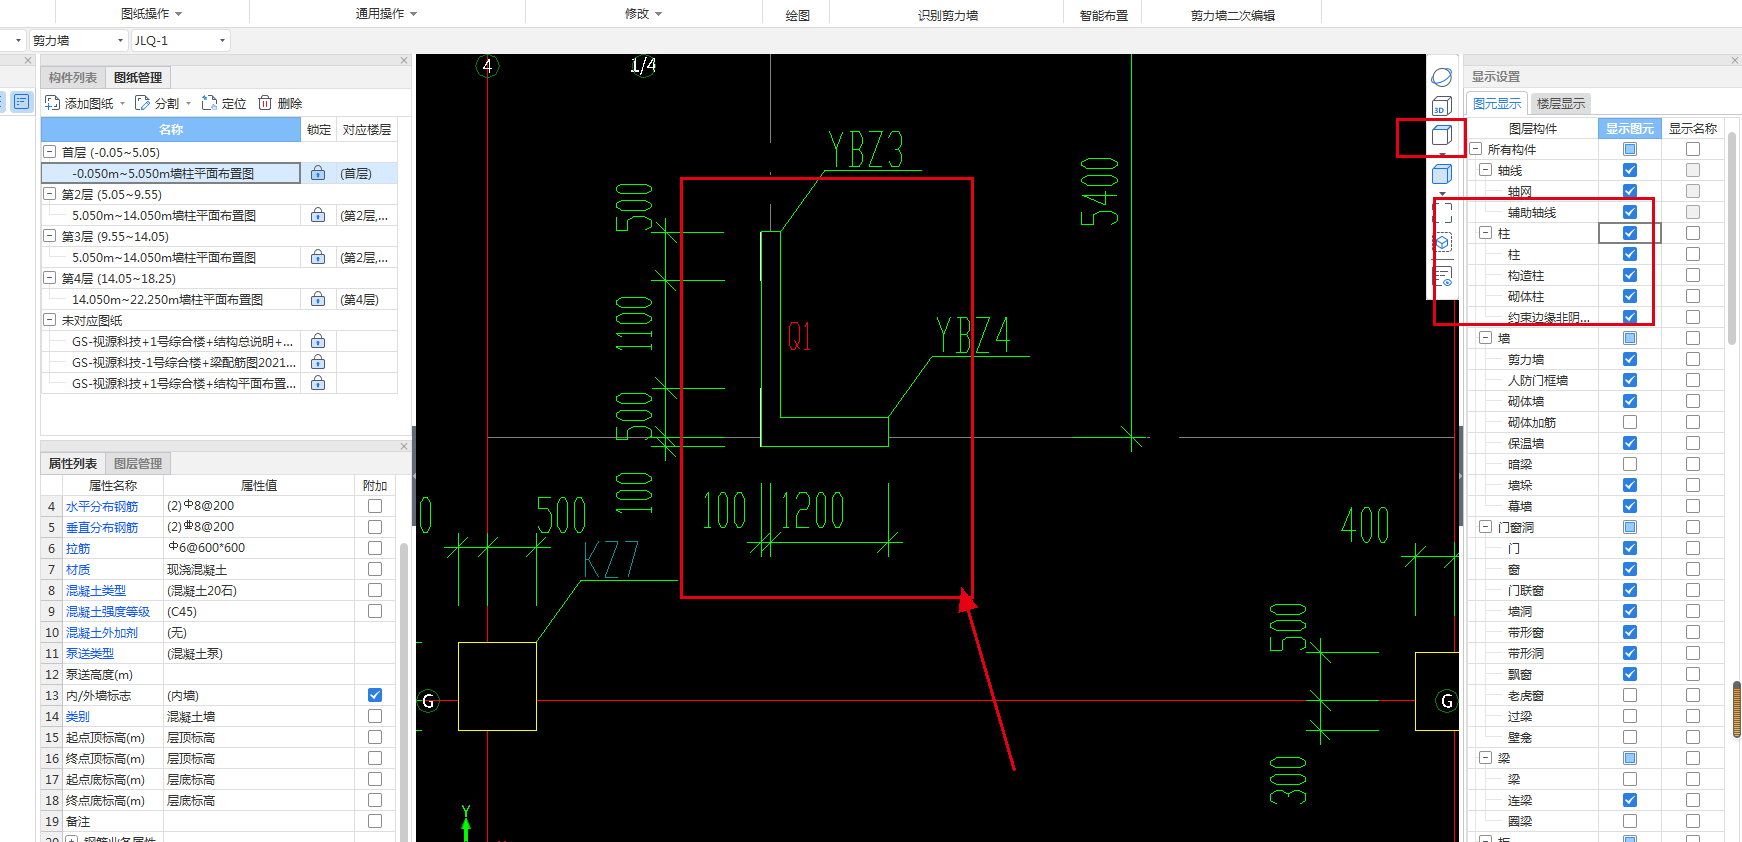Click the Split (分割) drawing icon

(x=142, y=103)
